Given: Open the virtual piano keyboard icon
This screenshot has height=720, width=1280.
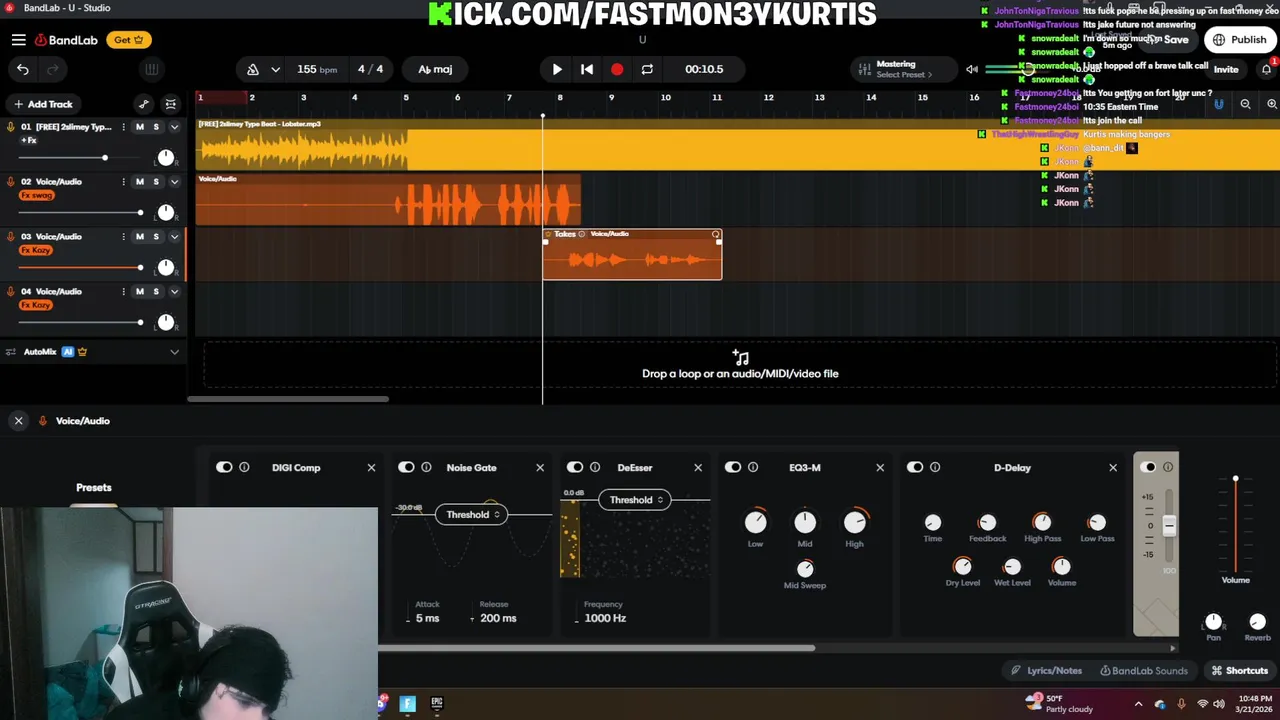Looking at the screenshot, I should 152,69.
